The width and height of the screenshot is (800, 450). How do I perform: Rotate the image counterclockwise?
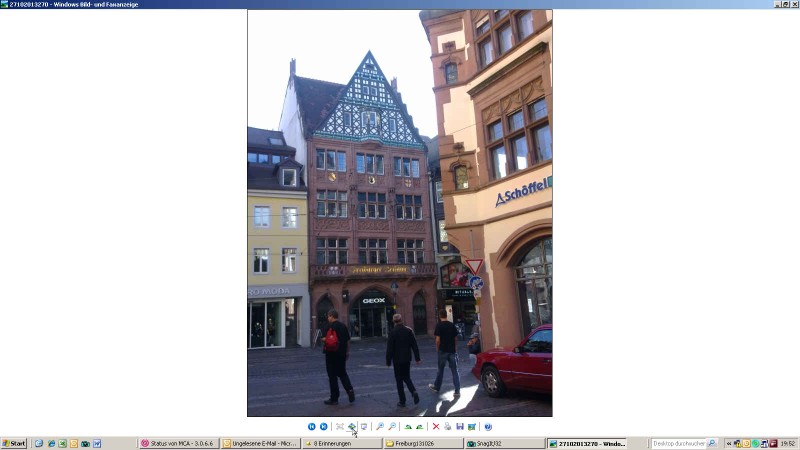[420, 427]
